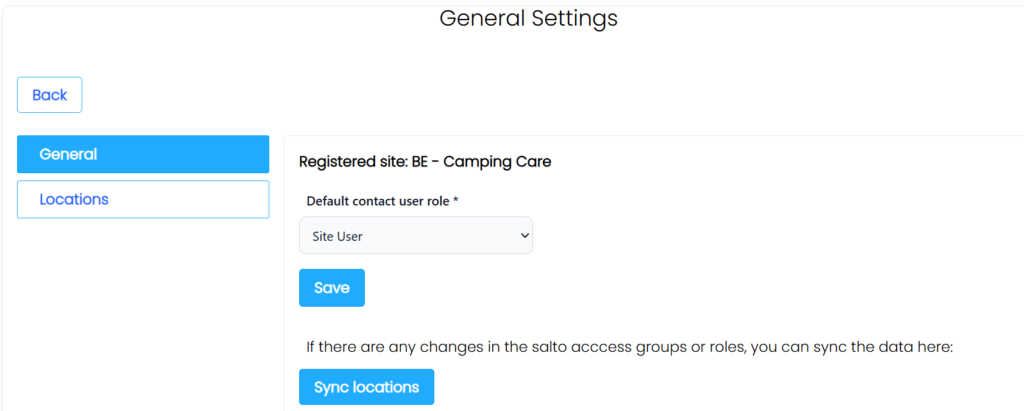
Task: Select the General settings tab
Action: tap(143, 154)
